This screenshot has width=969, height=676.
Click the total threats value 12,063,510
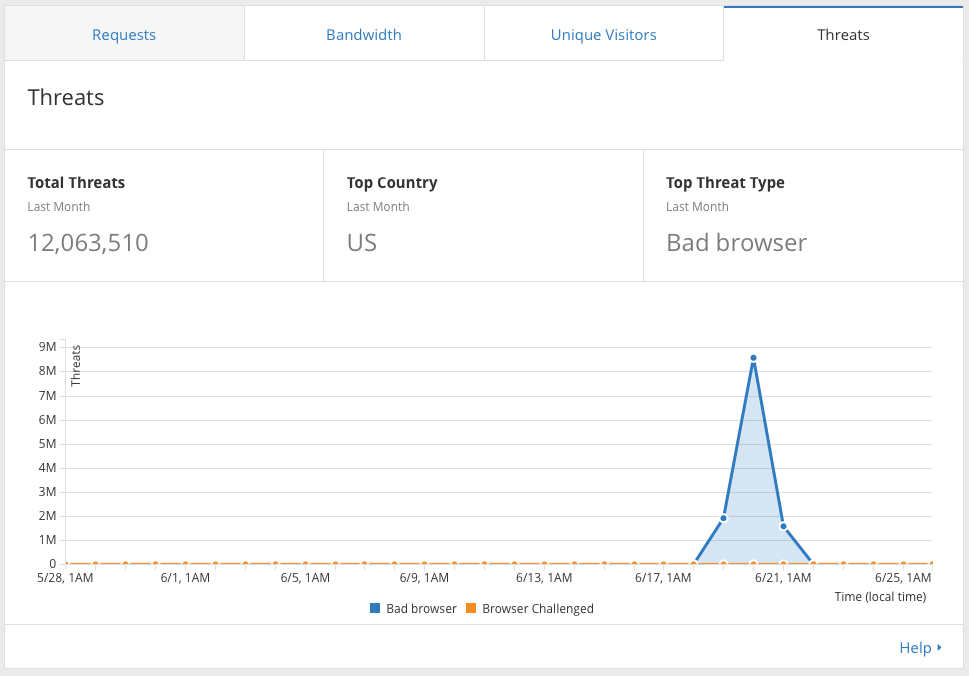tap(88, 243)
